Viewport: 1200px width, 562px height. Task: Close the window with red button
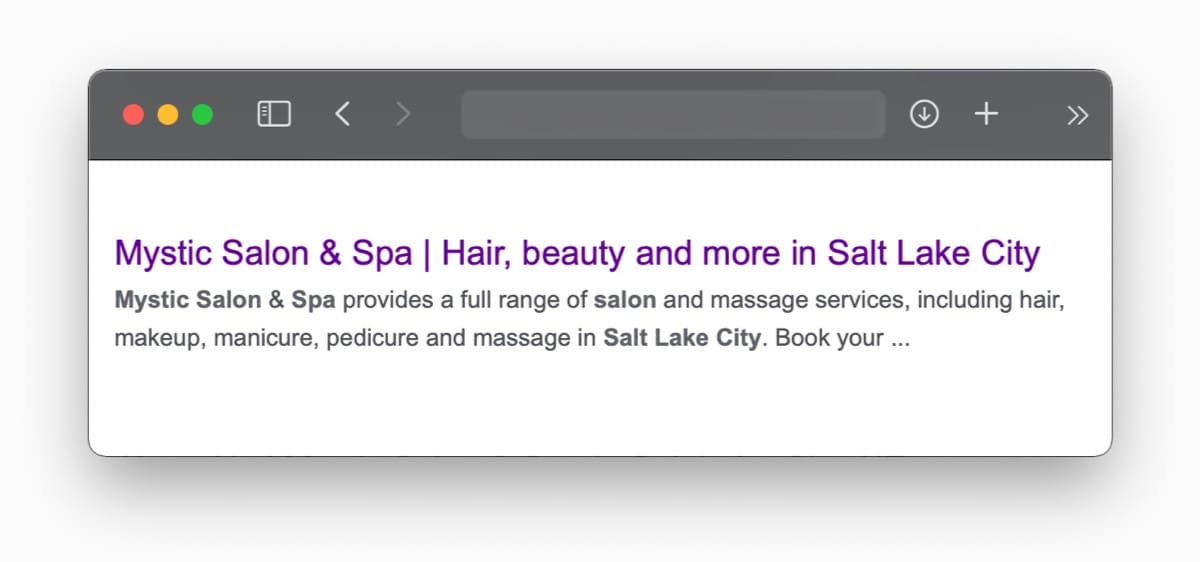click(133, 114)
